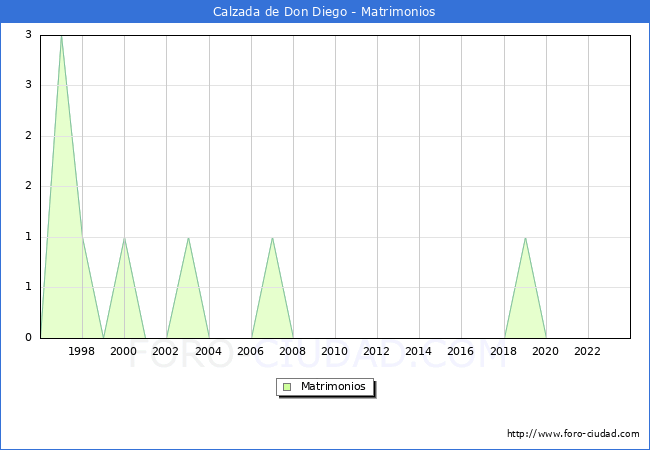This screenshot has height=450, width=650.
Task: Click the 2014 x-axis label
Action: coord(419,351)
